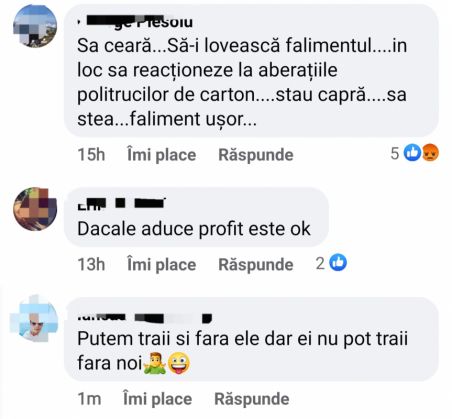Click the blue like reaction on first comment
The width and height of the screenshot is (452, 419).
413,153
